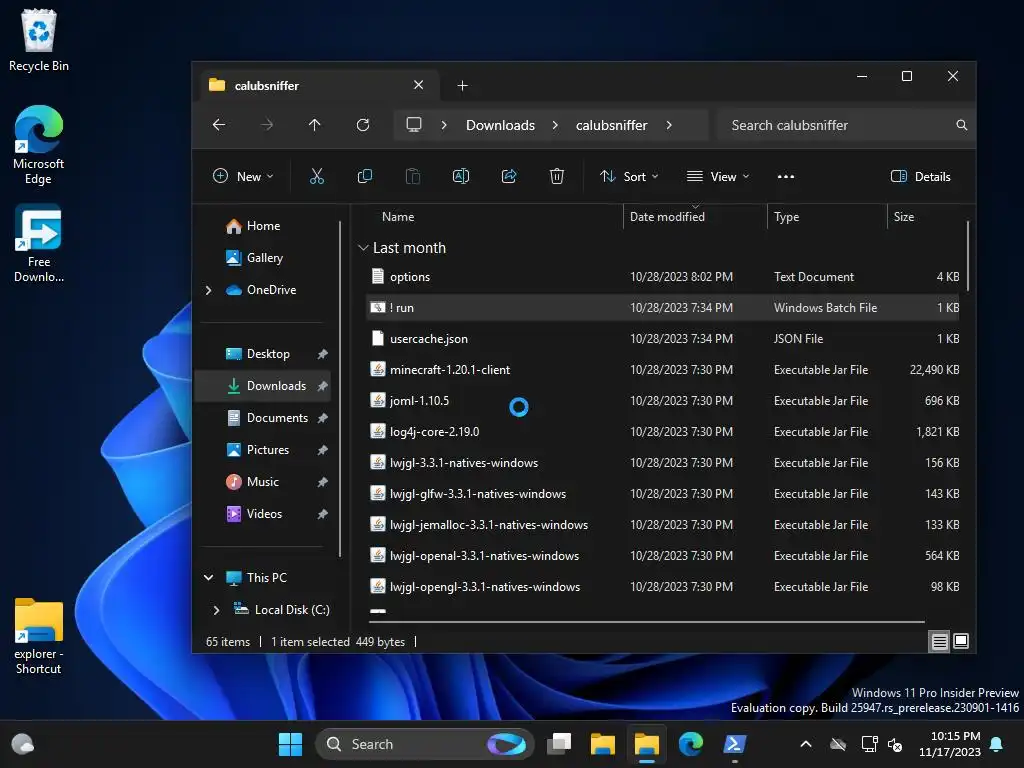Screen dimensions: 1024x768
Task: Open the Sort dropdown menu
Action: pyautogui.click(x=629, y=176)
